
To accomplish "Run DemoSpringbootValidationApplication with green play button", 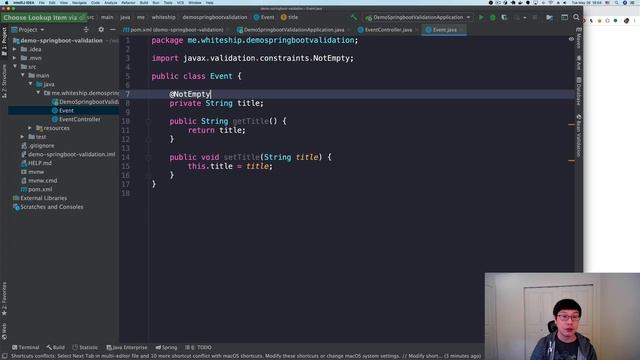I will click(481, 18).
